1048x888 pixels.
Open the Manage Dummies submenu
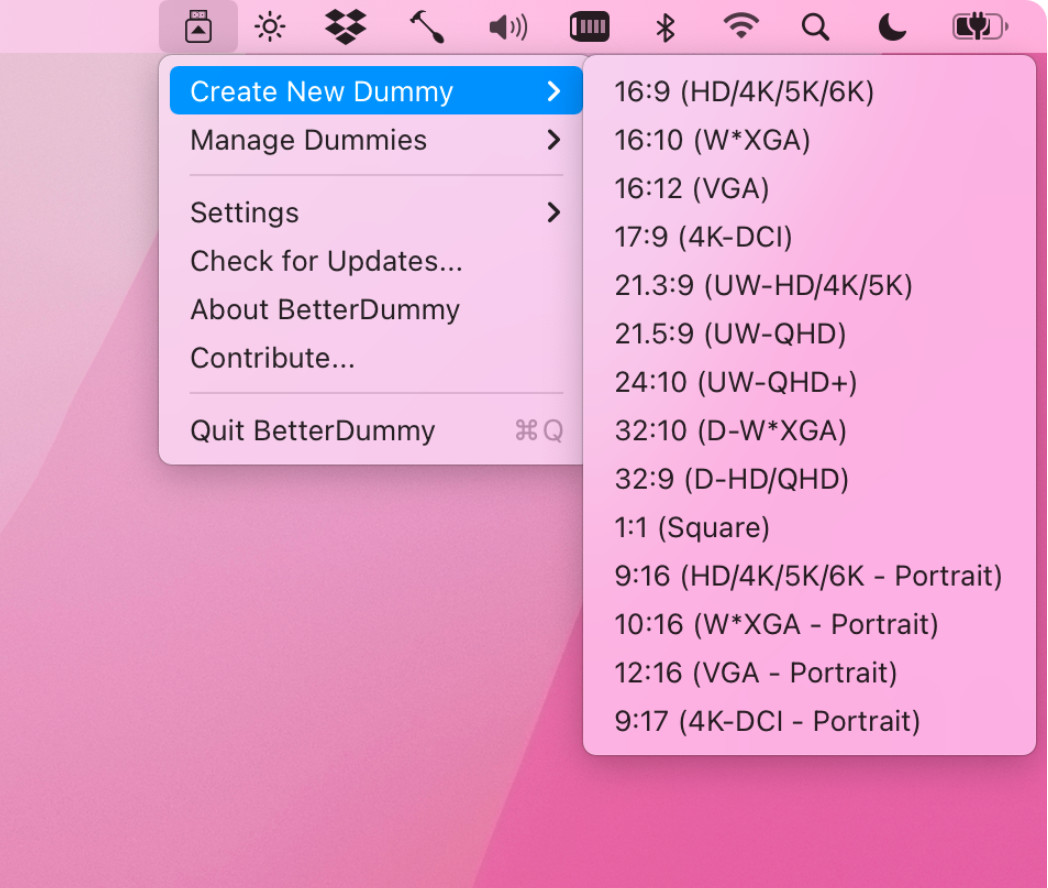pyautogui.click(x=376, y=140)
